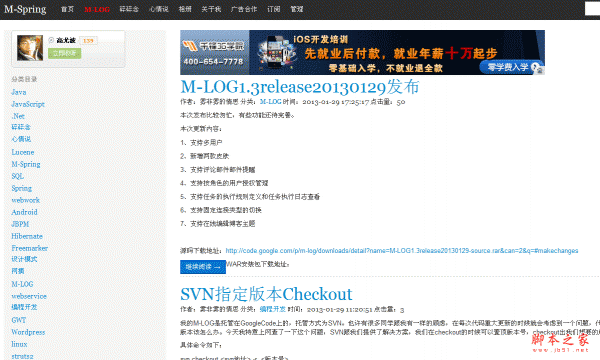The image size is (600, 360).
Task: Select the Freemarker category in sidebar
Action: pos(29,248)
